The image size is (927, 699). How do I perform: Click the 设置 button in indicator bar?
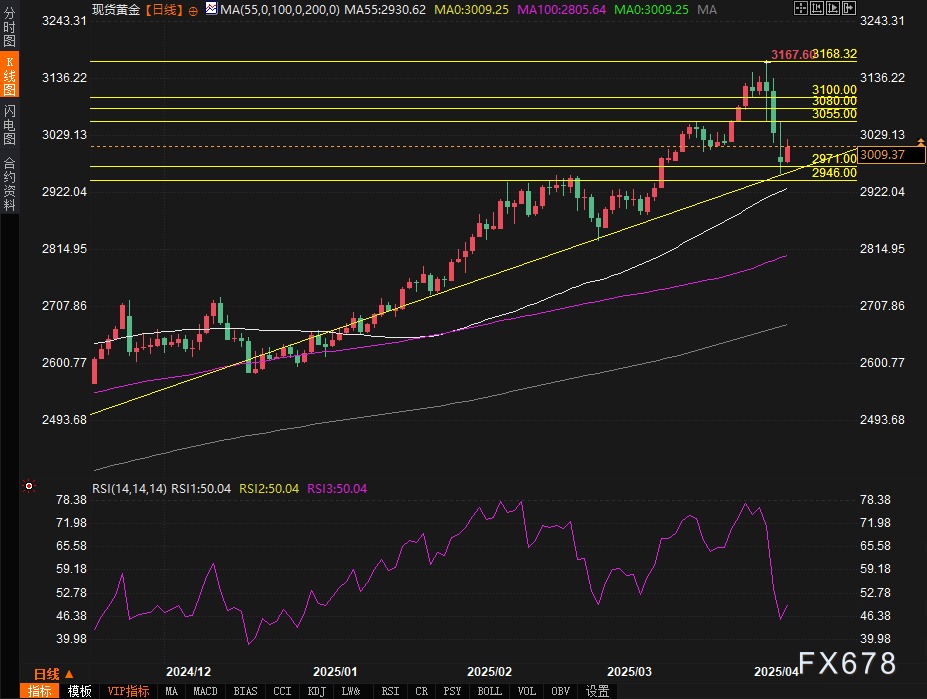click(x=597, y=691)
